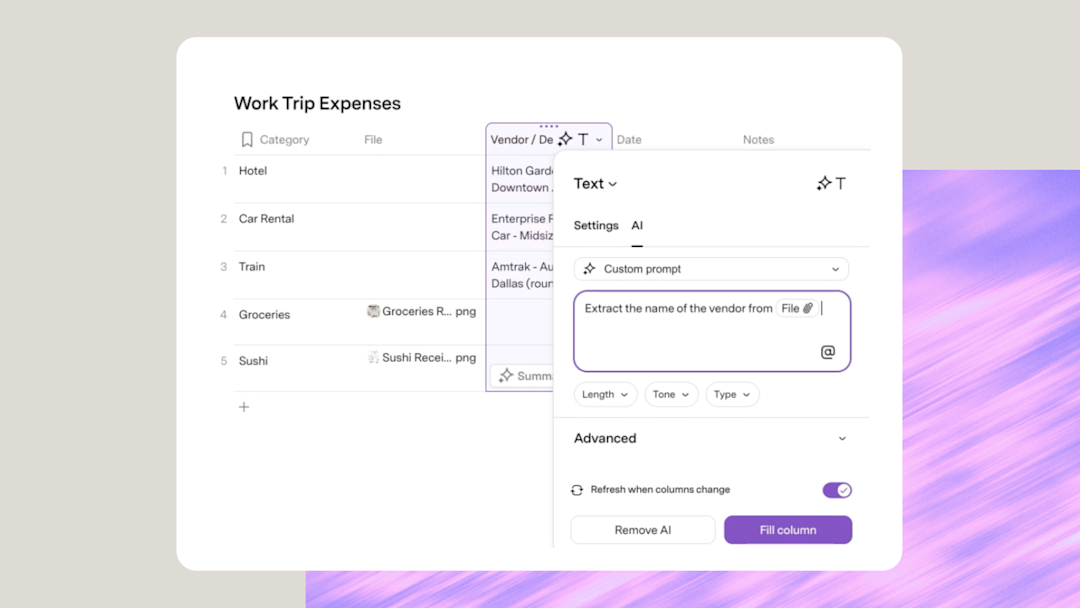This screenshot has height=608, width=1080.
Task: Switch to the Settings tab
Action: tap(596, 226)
